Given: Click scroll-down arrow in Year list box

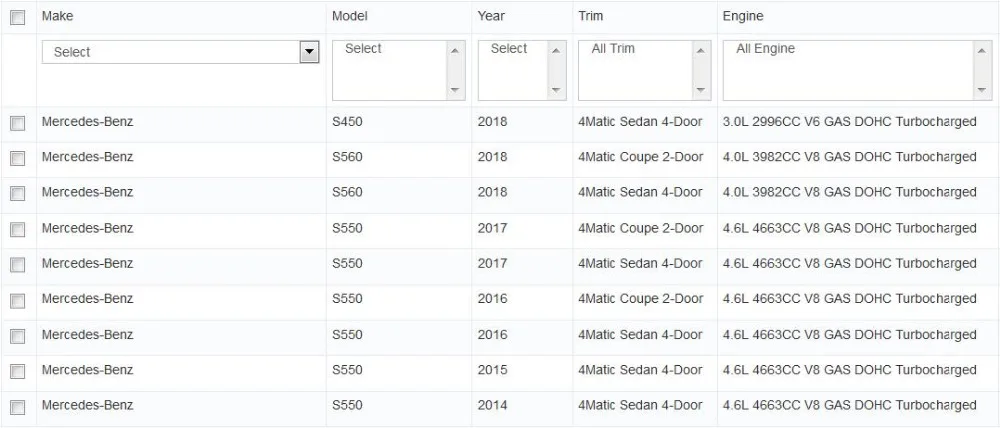Looking at the screenshot, I should 557,90.
